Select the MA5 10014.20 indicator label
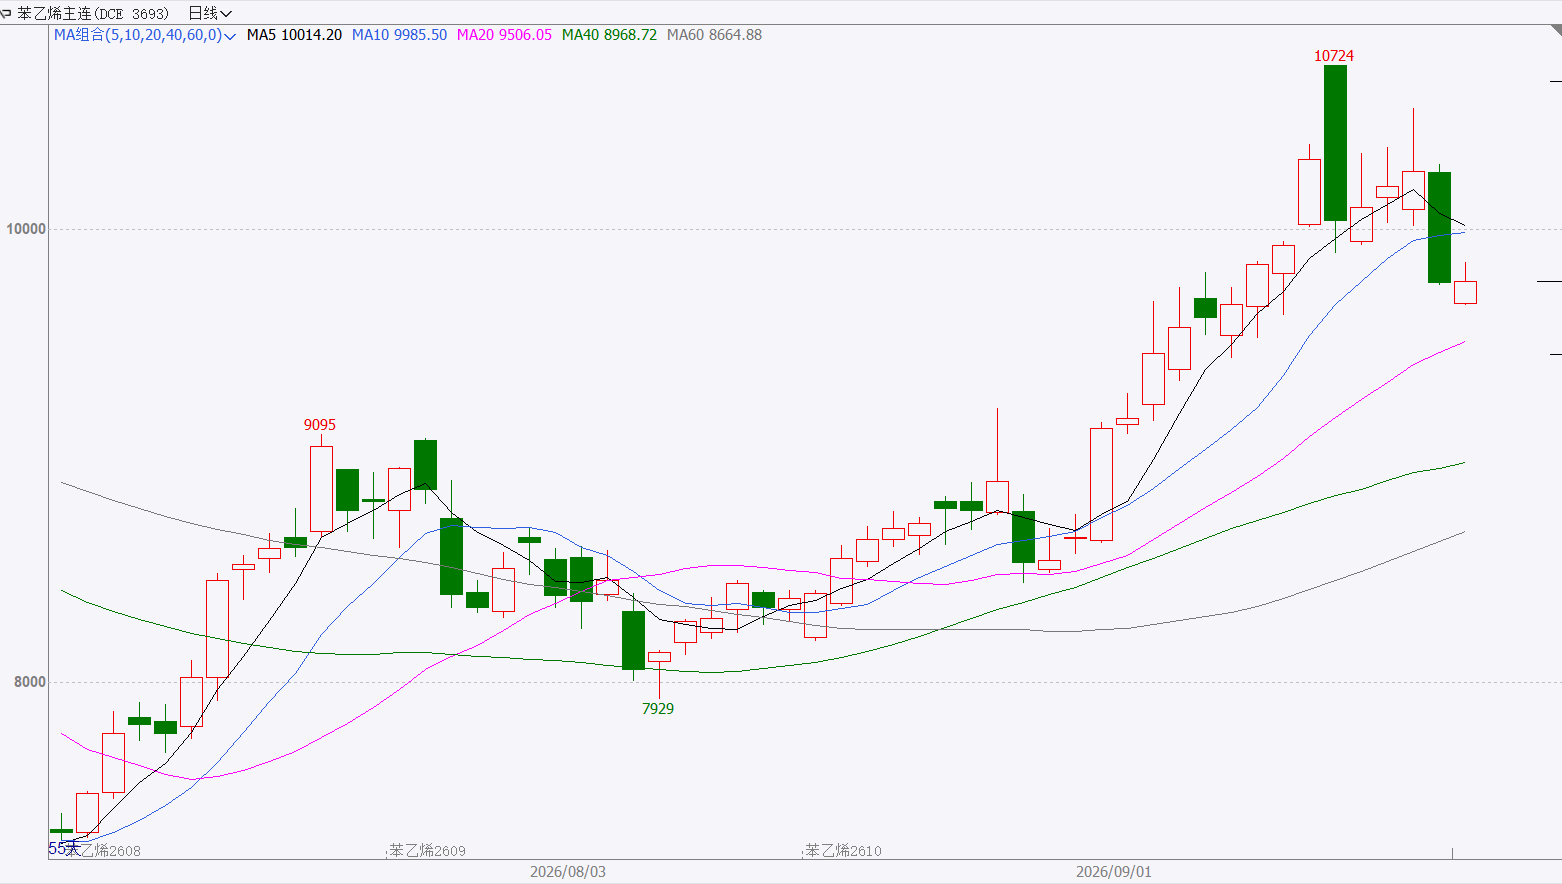 point(294,35)
